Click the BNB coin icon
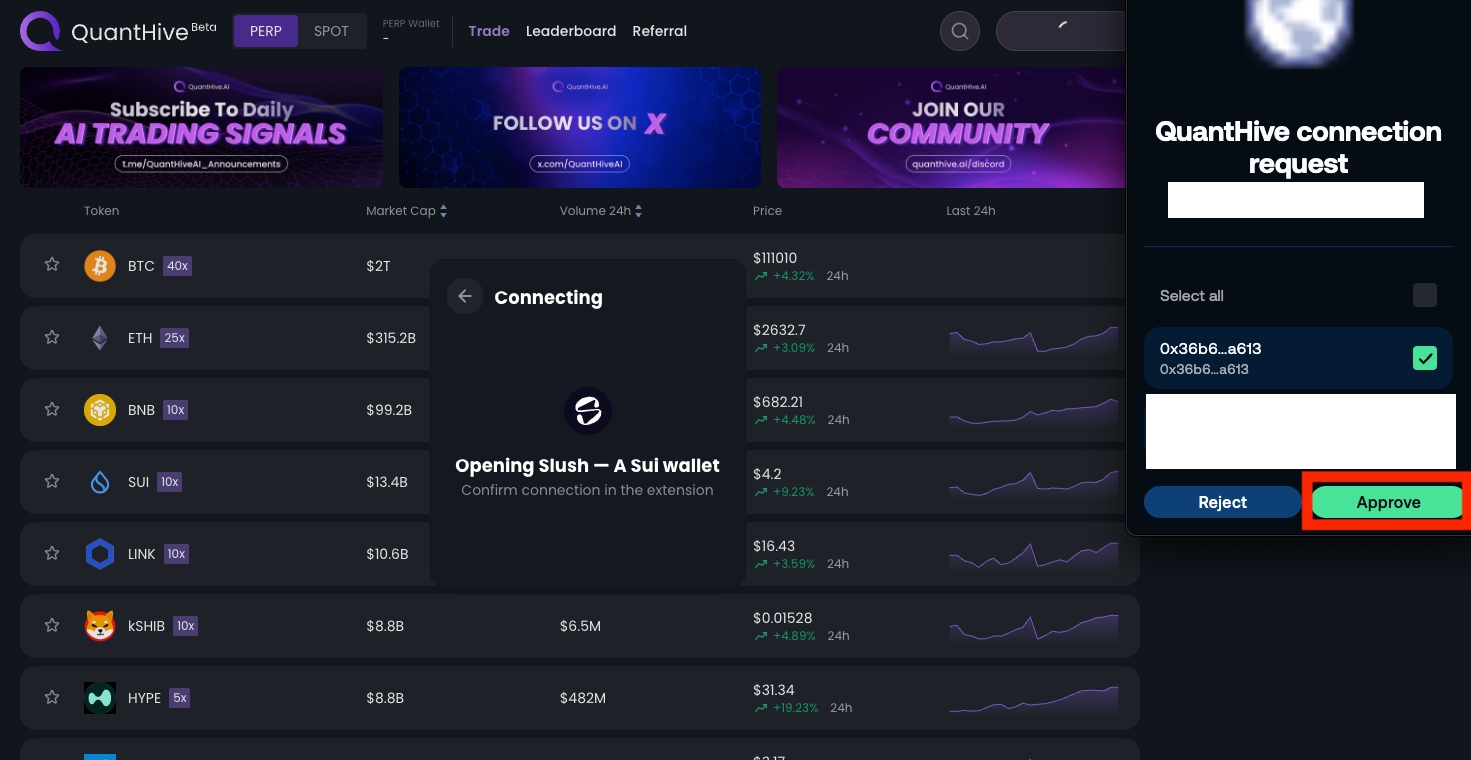Screen dimensions: 1471x760 100,410
